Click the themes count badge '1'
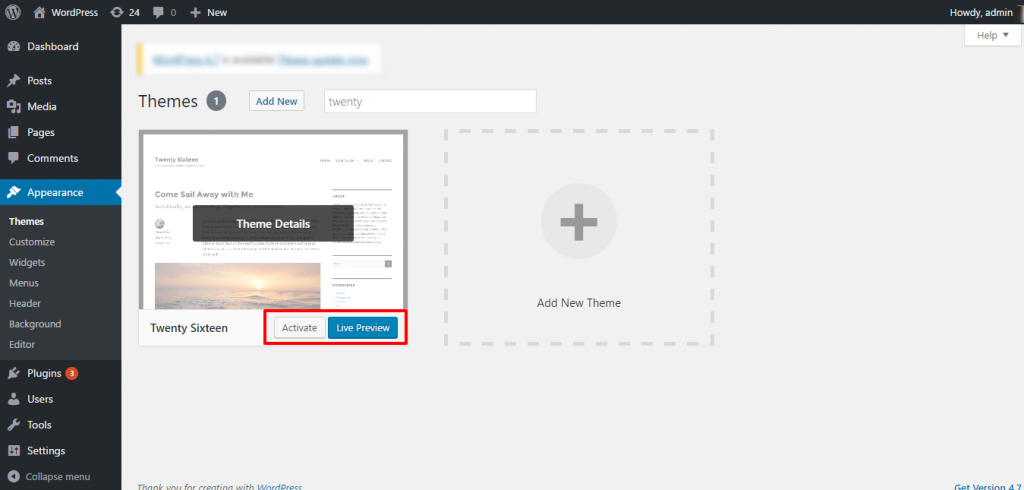1024x490 pixels. click(216, 101)
